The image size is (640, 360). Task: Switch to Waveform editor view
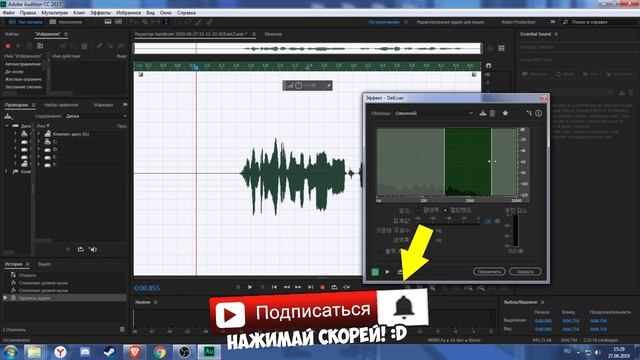25,22
